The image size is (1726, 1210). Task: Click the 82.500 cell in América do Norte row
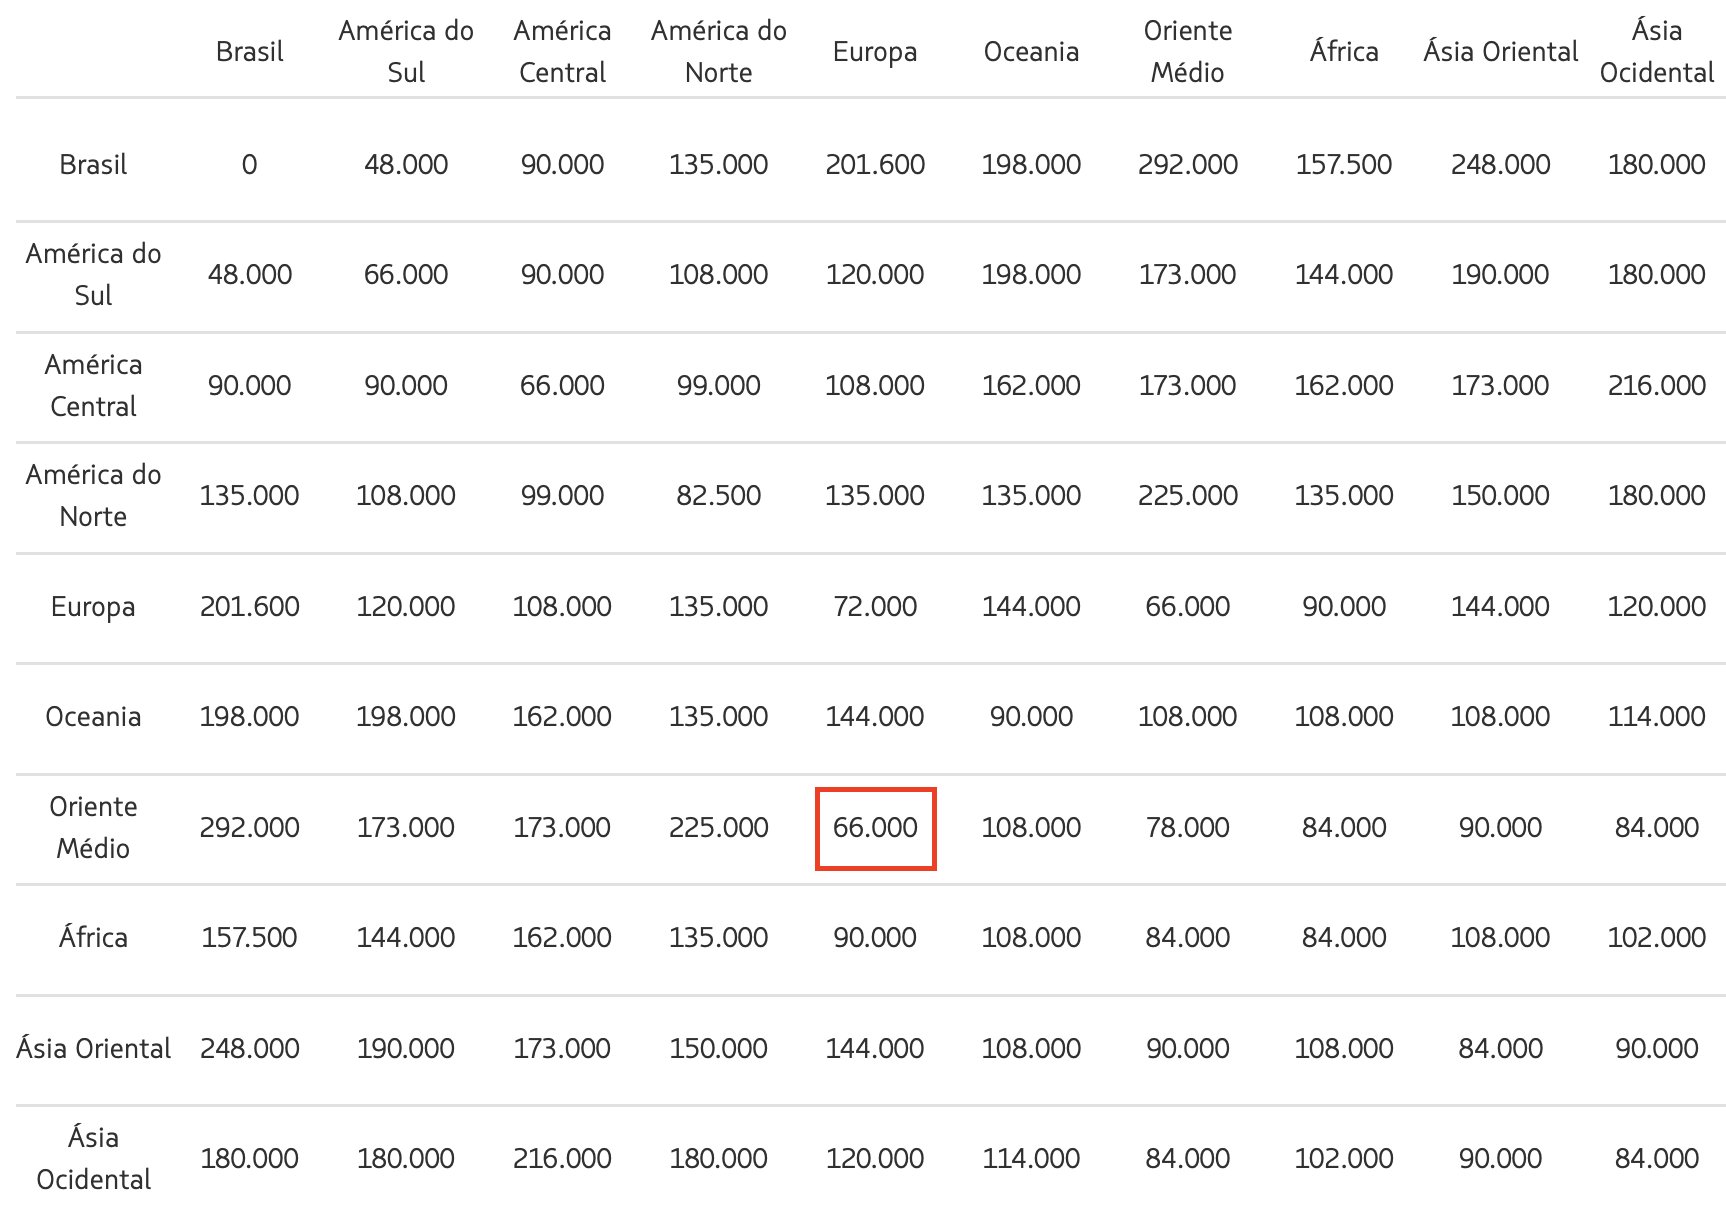[x=718, y=496]
